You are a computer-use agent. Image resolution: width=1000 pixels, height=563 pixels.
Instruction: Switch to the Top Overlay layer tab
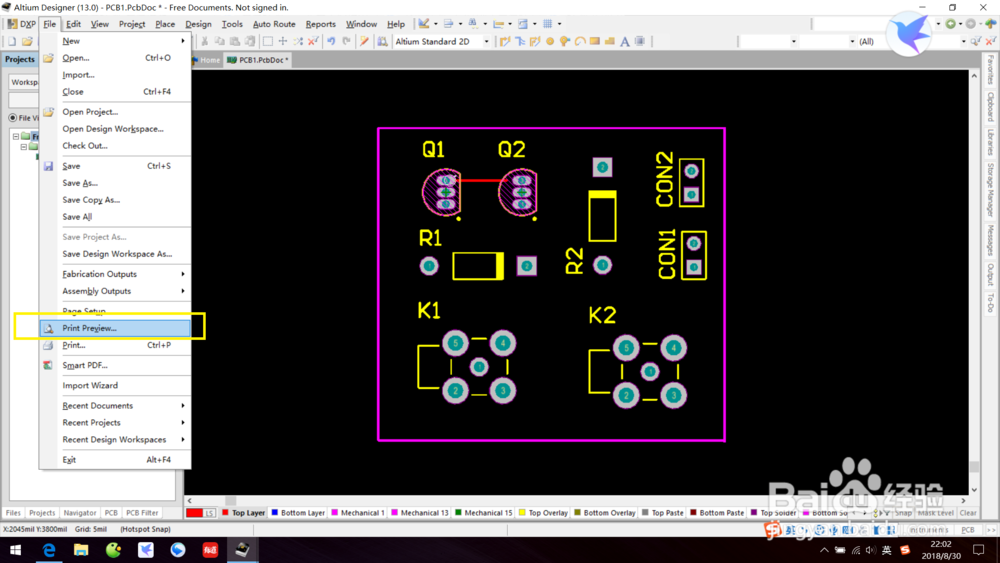tap(543, 513)
